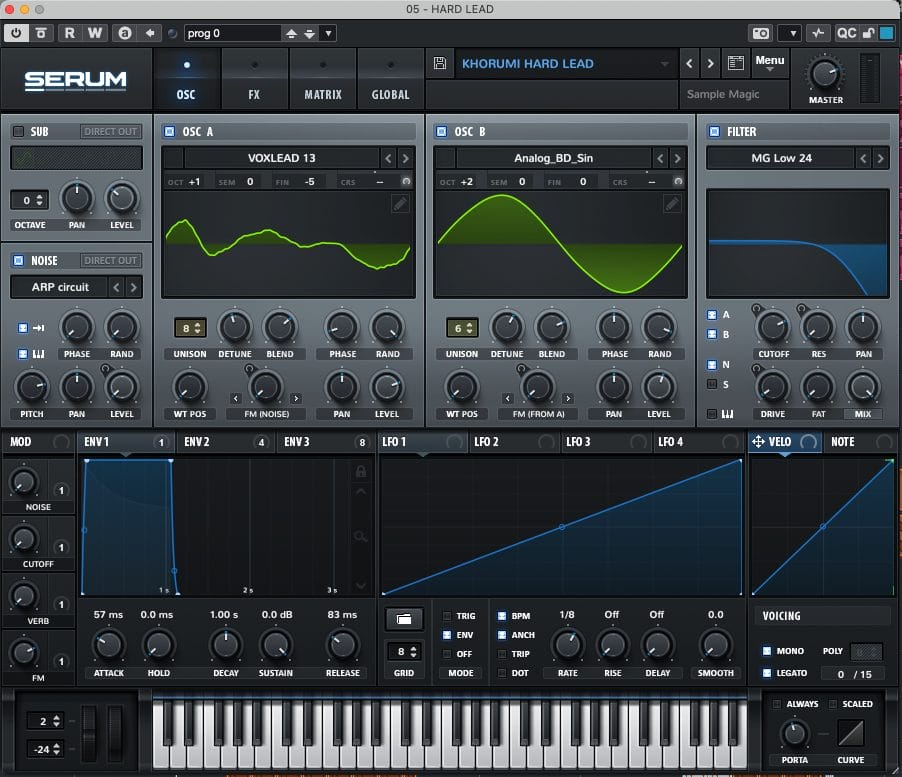Switch to the MATRIX tab

pos(323,79)
